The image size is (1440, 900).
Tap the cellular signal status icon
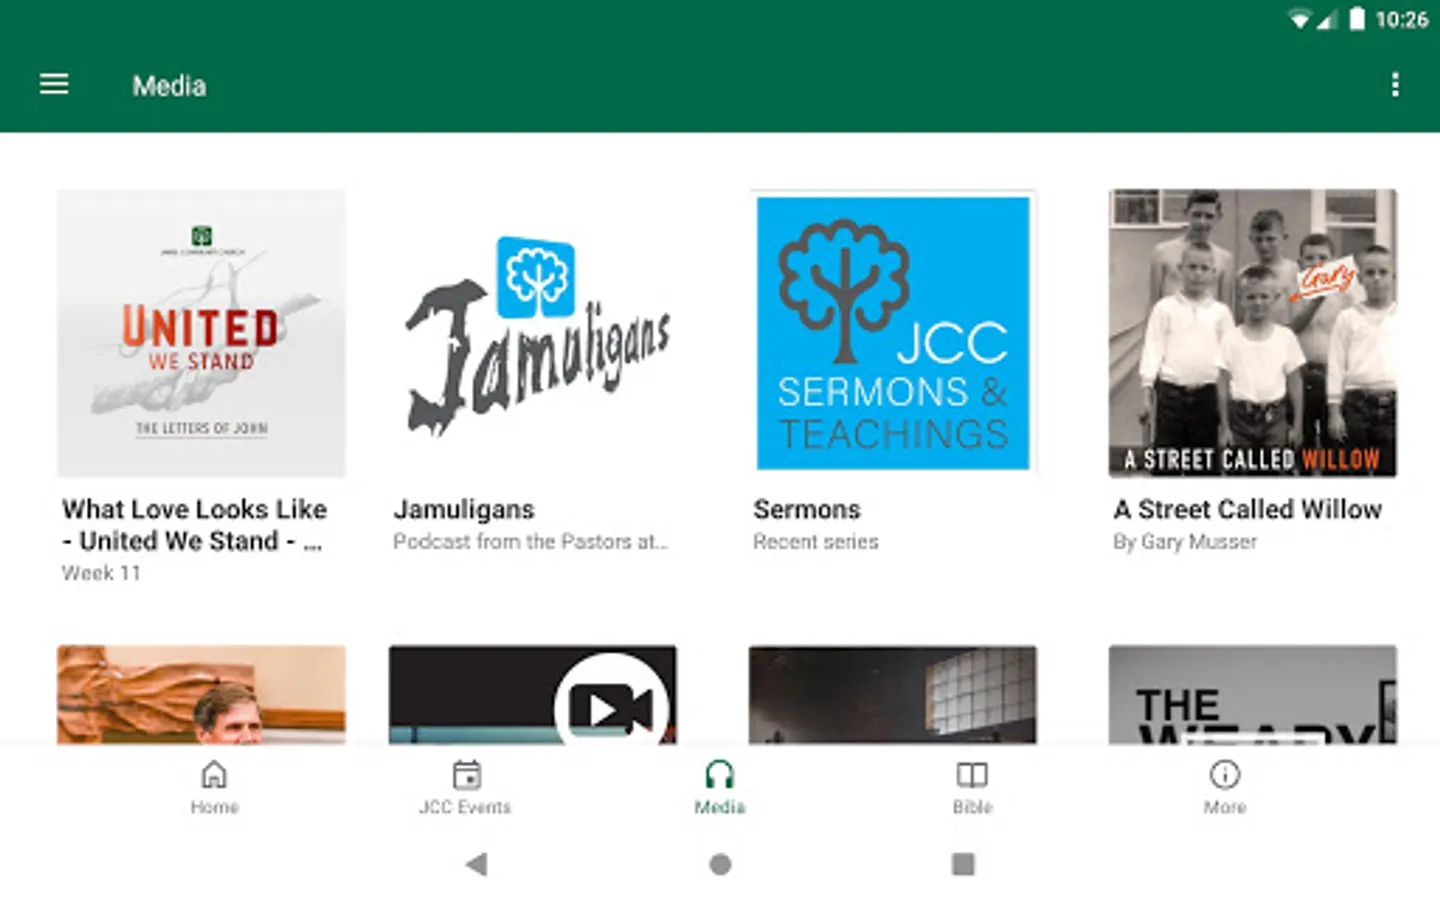(x=1326, y=19)
